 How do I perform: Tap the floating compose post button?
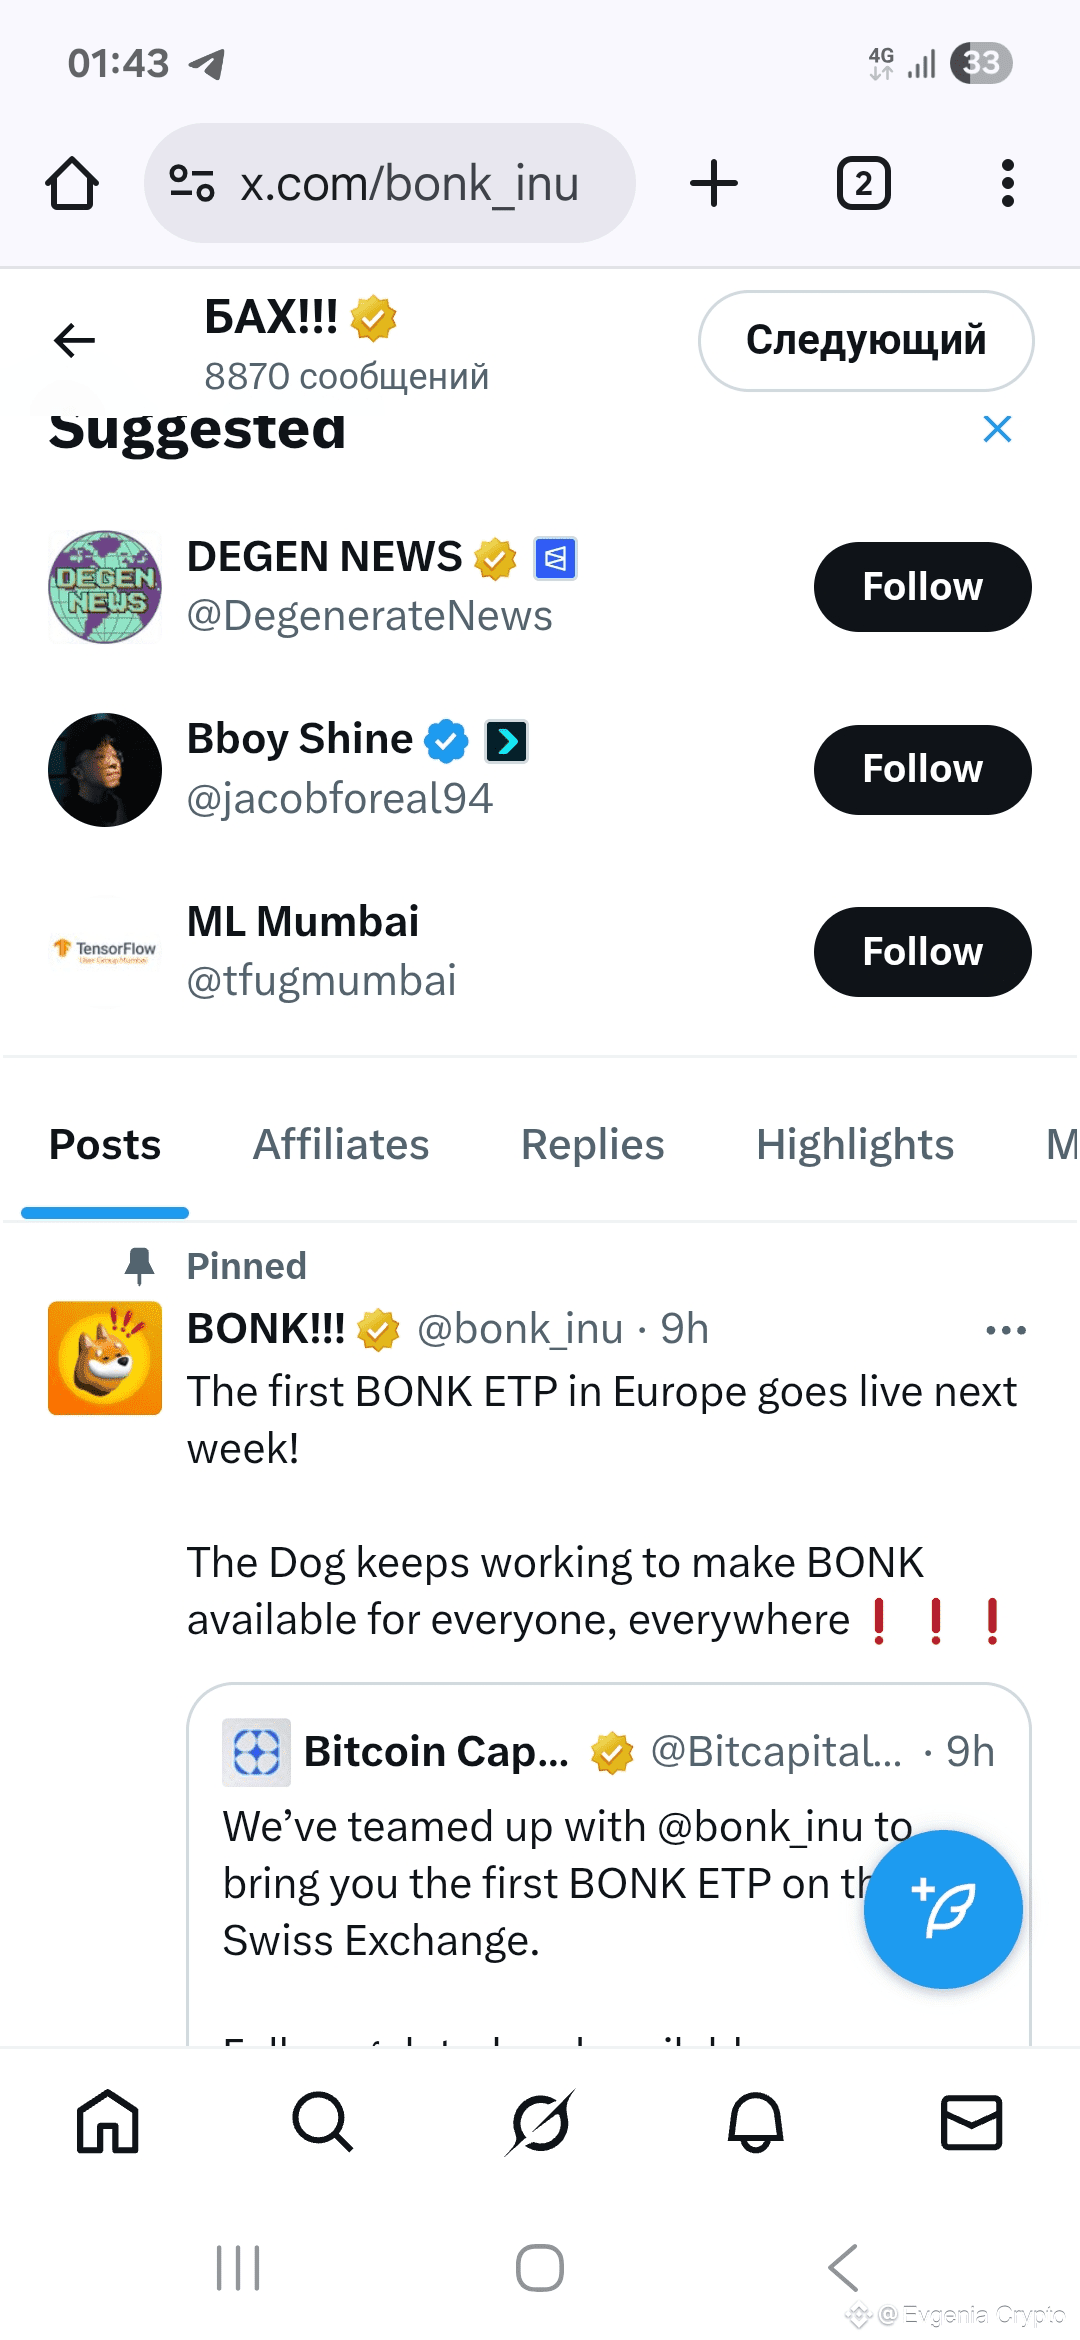click(x=943, y=1909)
